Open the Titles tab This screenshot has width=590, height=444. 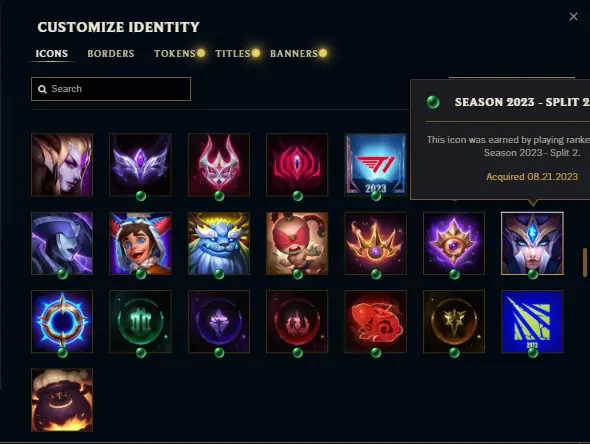point(233,53)
